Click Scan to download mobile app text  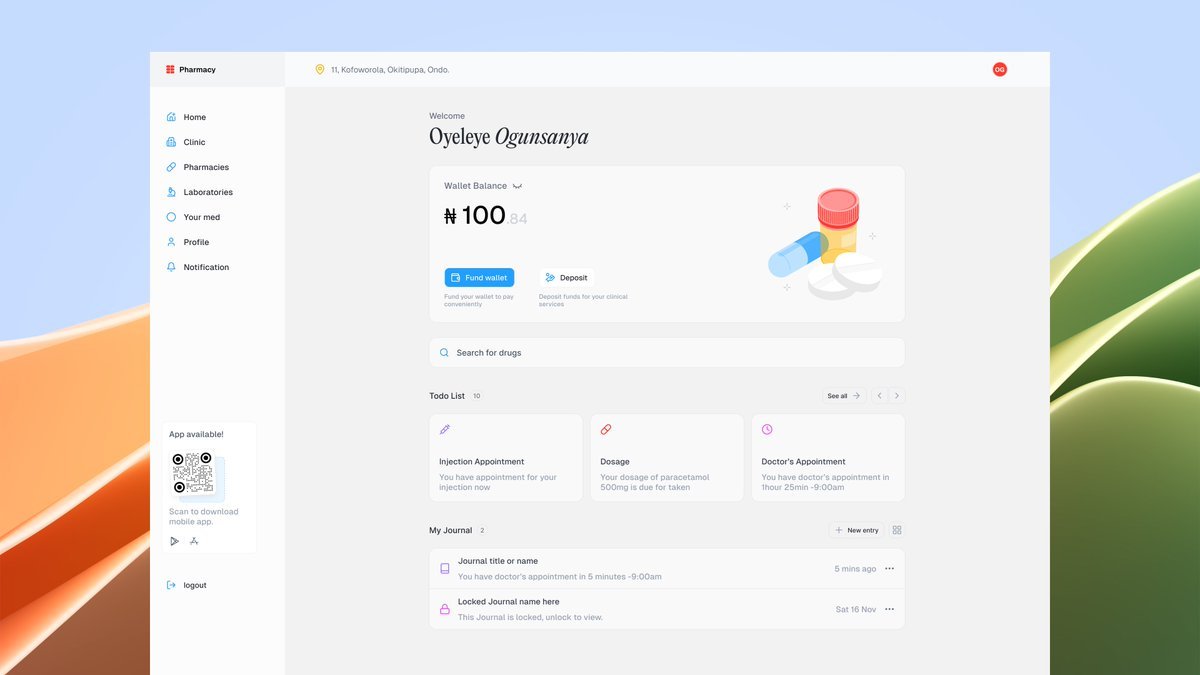click(x=204, y=516)
